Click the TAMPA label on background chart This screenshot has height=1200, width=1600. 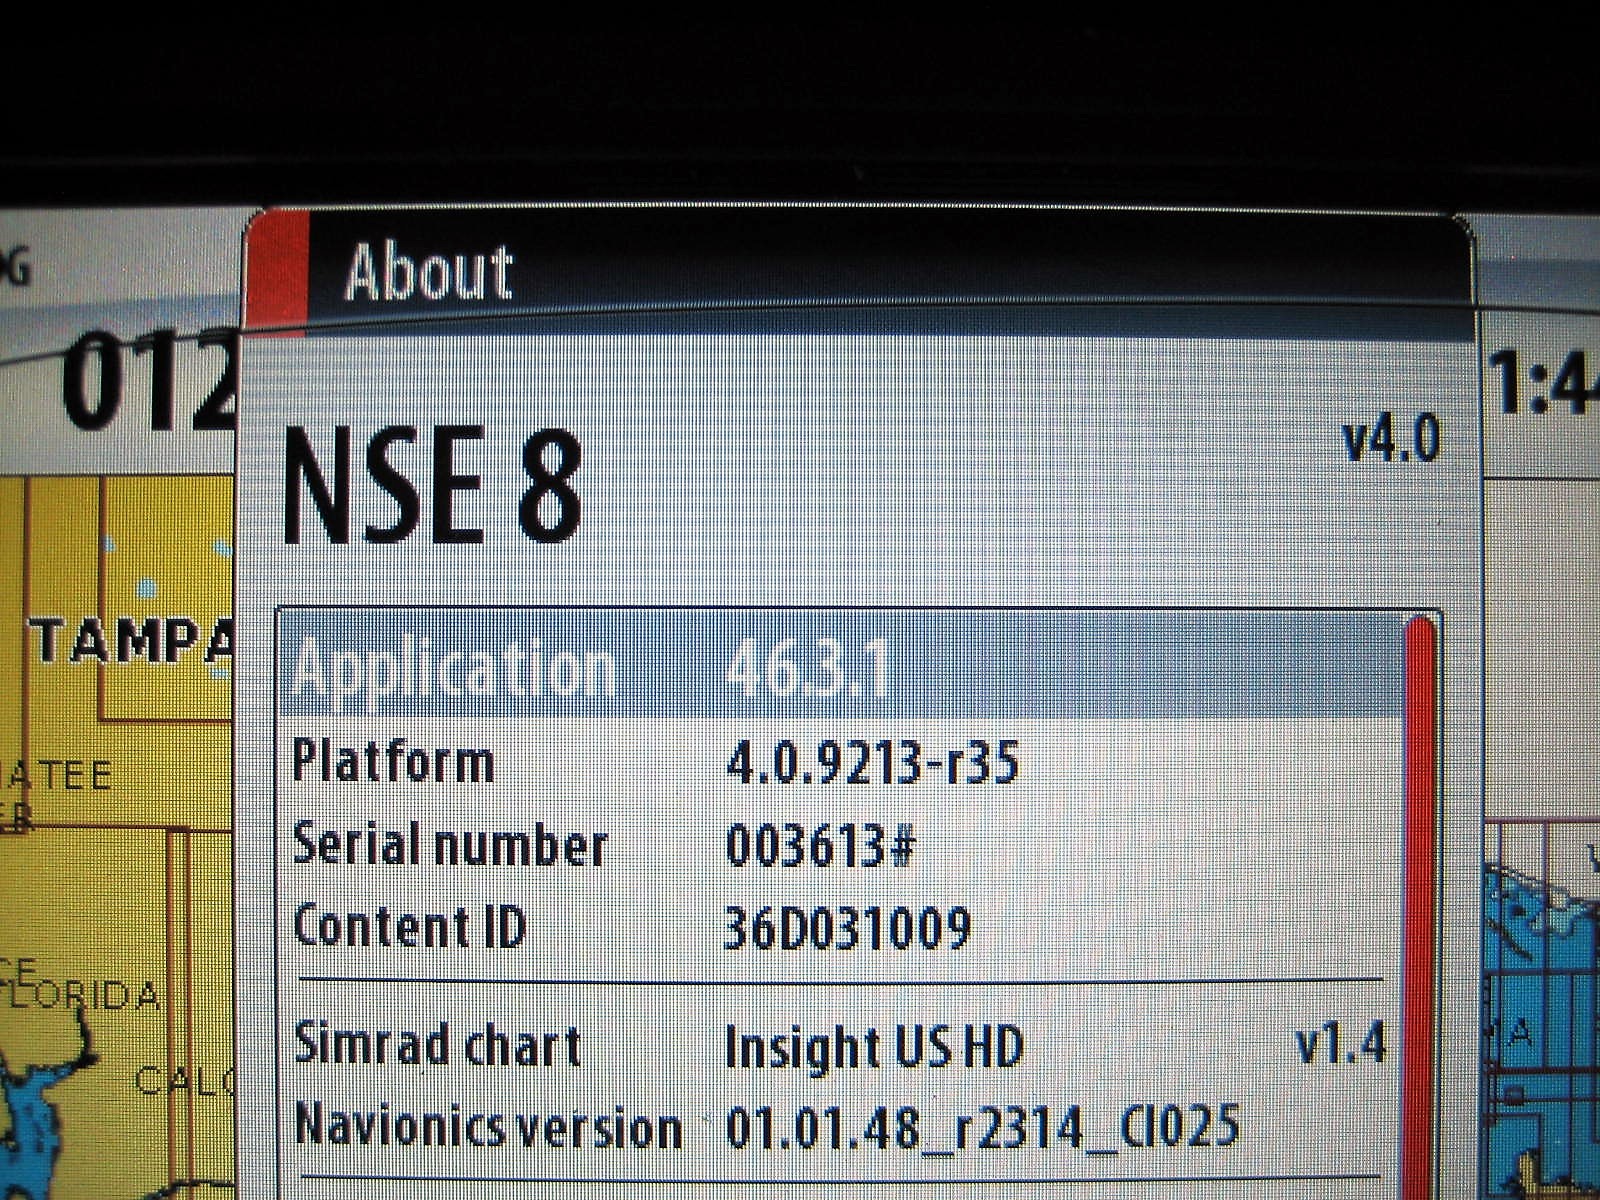click(134, 641)
